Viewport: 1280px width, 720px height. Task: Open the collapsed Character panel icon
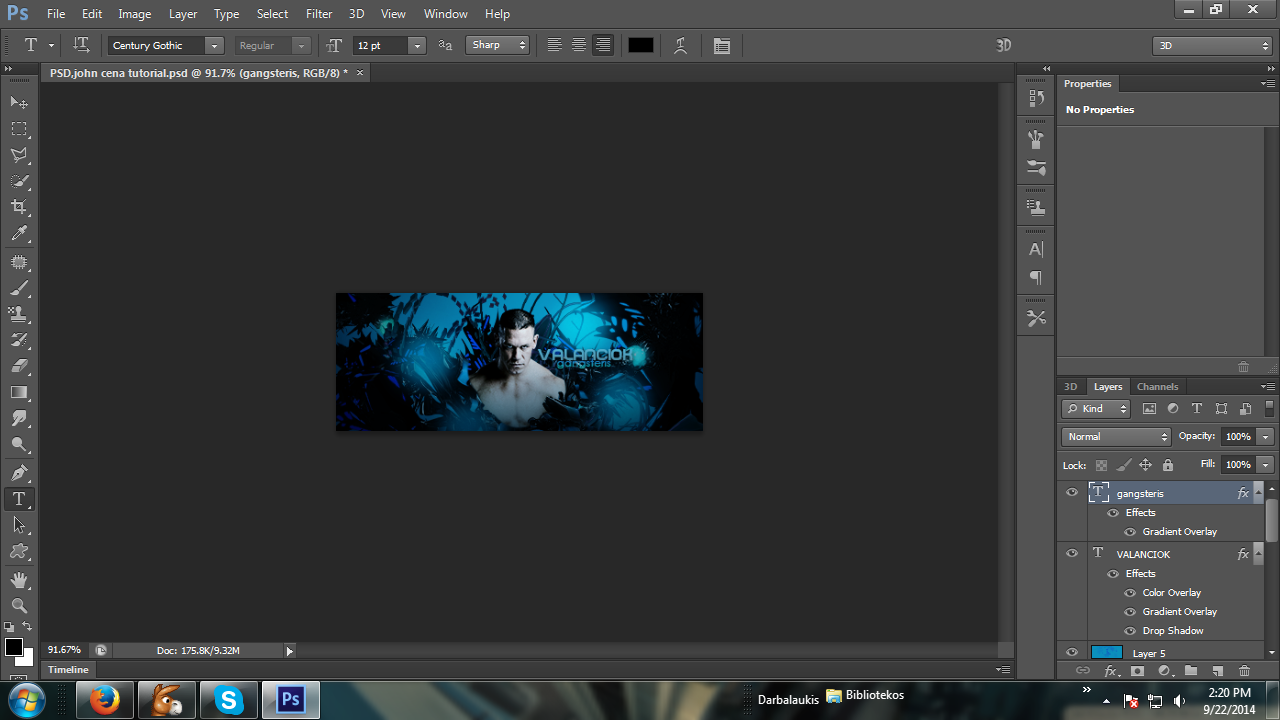tap(1036, 249)
